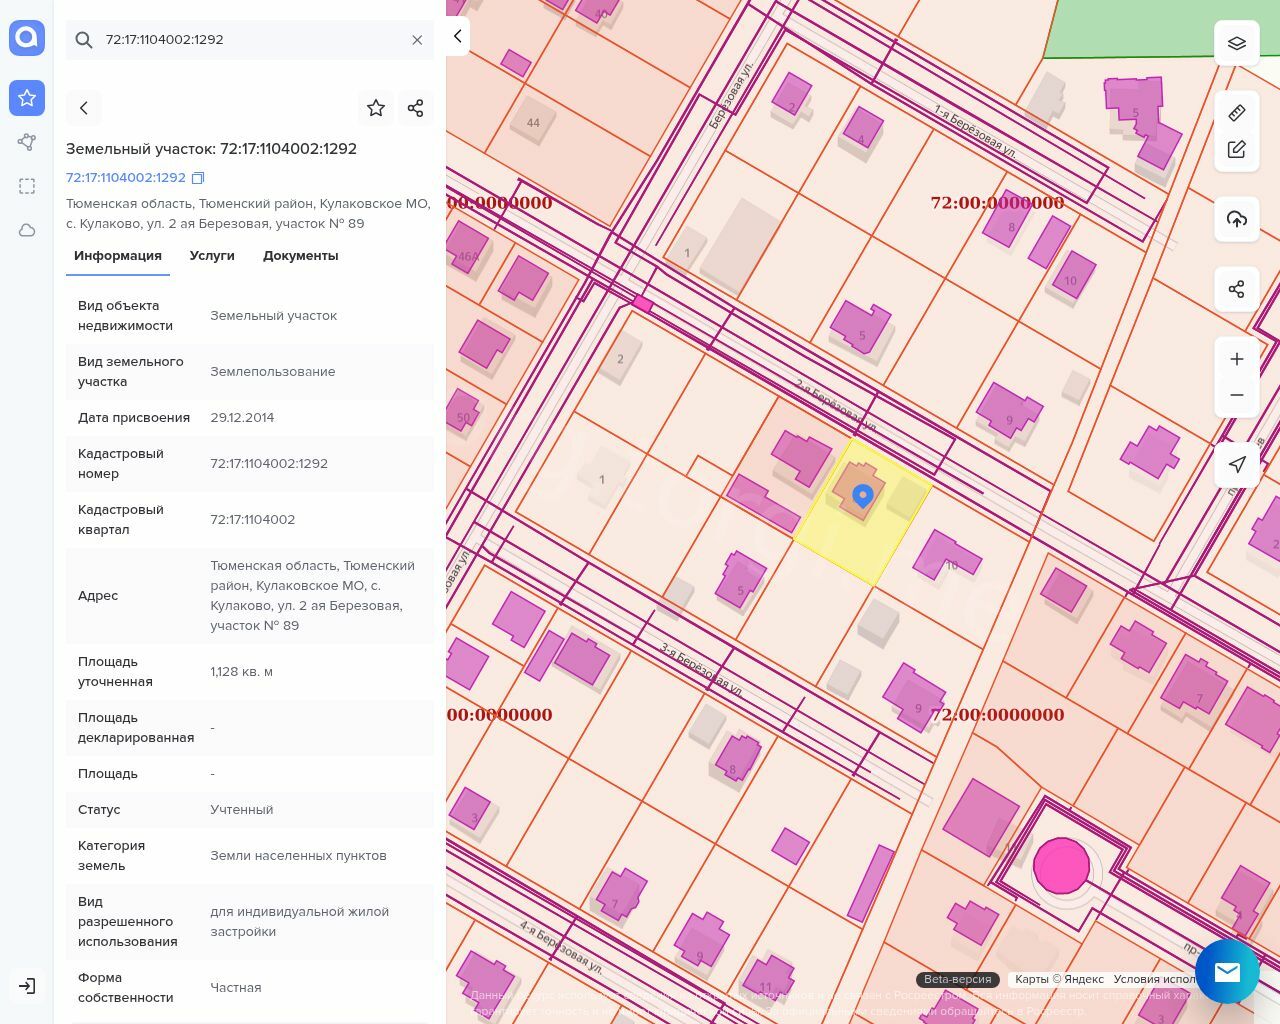Open the cloud icon in sidebar
The height and width of the screenshot is (1024, 1280).
click(x=27, y=230)
